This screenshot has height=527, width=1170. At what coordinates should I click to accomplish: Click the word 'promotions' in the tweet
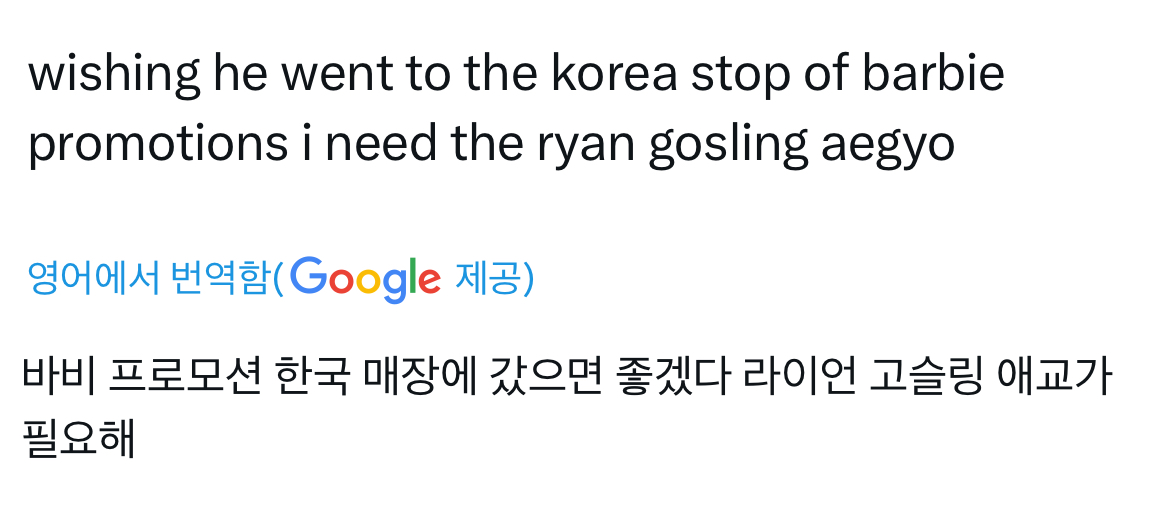tap(157, 146)
